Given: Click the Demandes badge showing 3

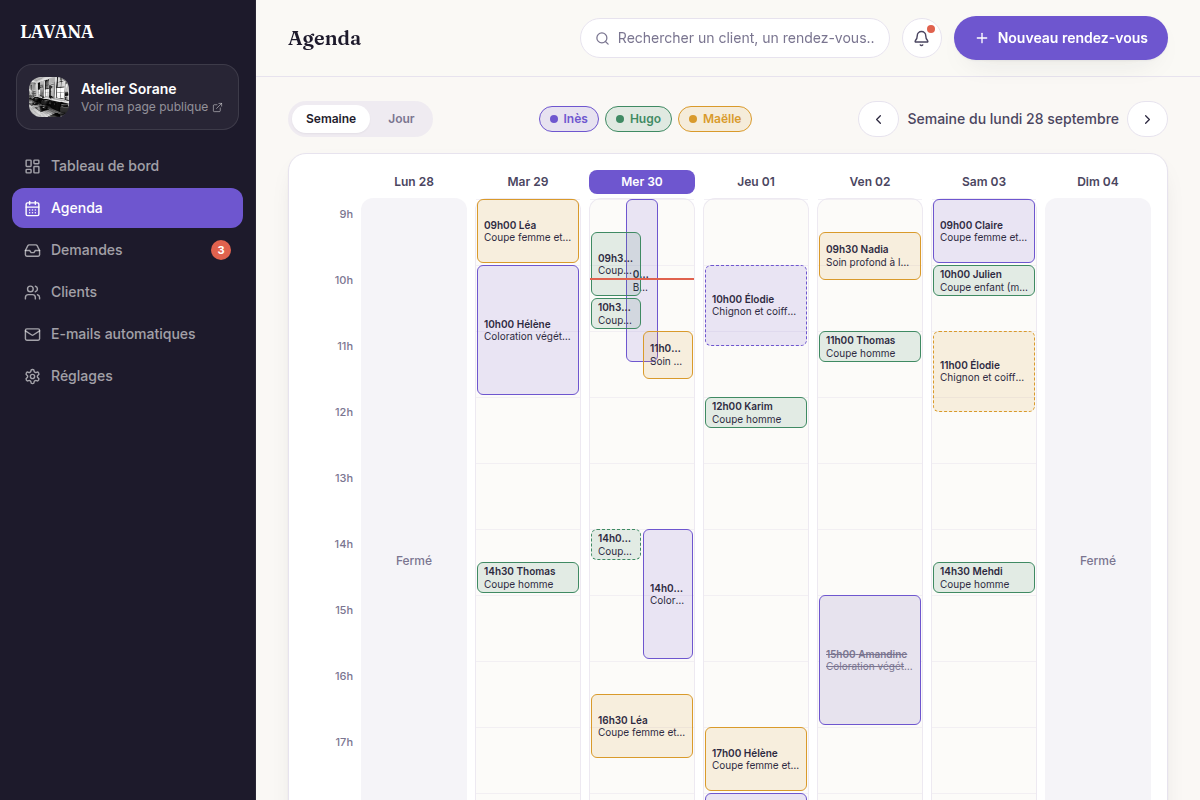Looking at the screenshot, I should tap(221, 250).
